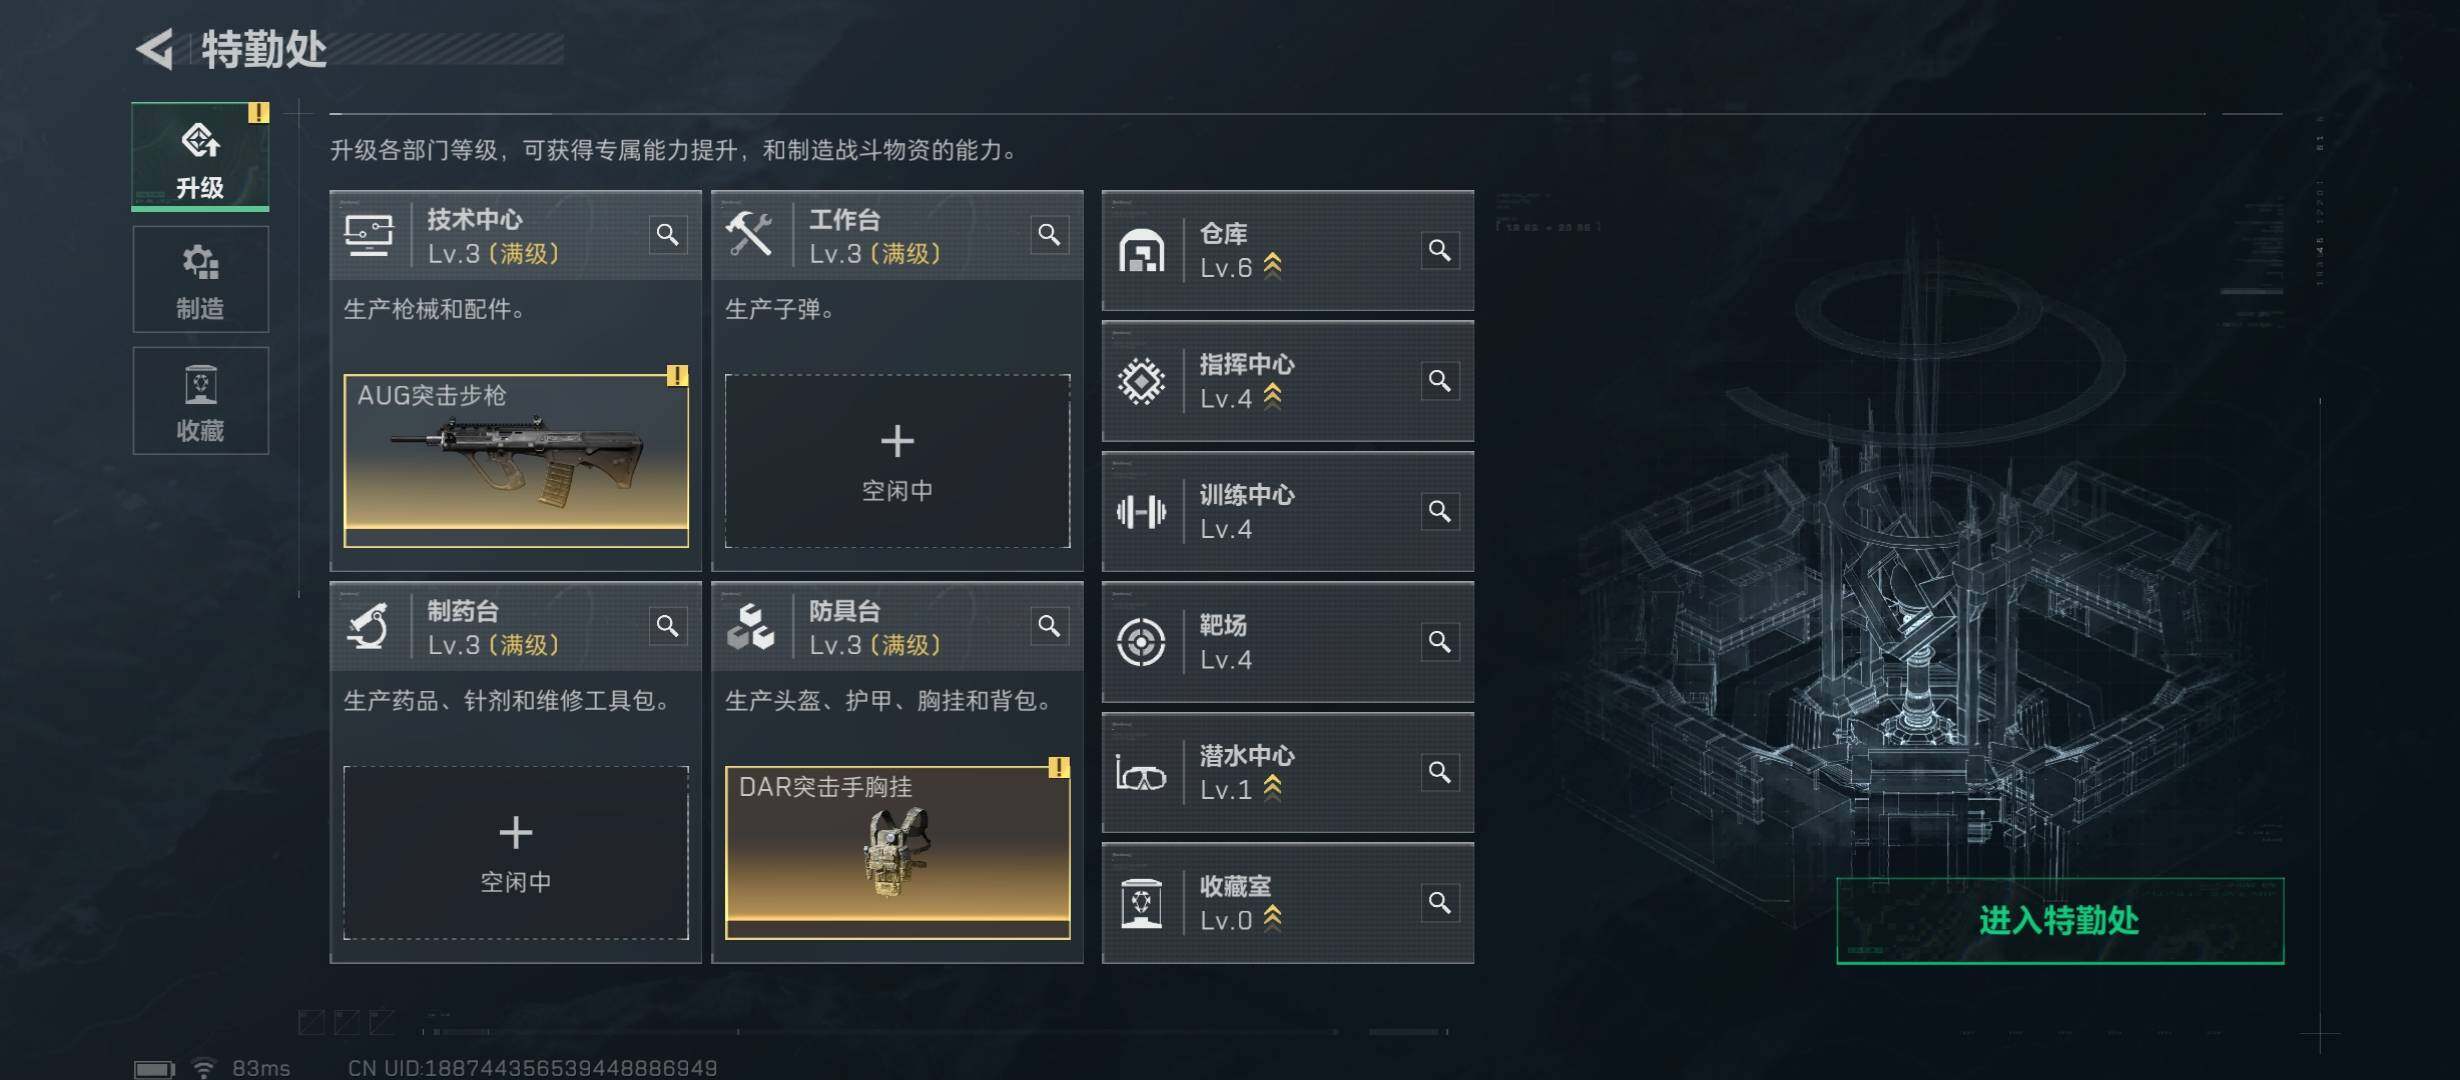Click the 防具台 magnifier icon
2460x1080 pixels.
(x=1049, y=626)
